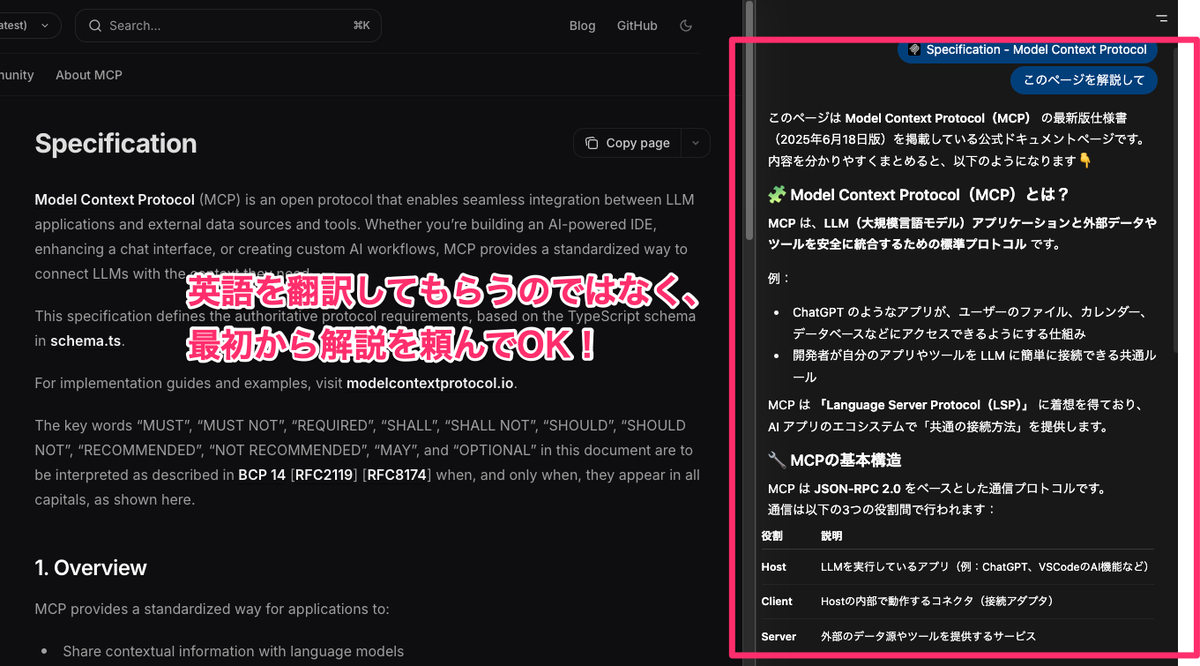
Task: Visit the modelcontextprotocol.io link
Action: pyautogui.click(x=432, y=383)
